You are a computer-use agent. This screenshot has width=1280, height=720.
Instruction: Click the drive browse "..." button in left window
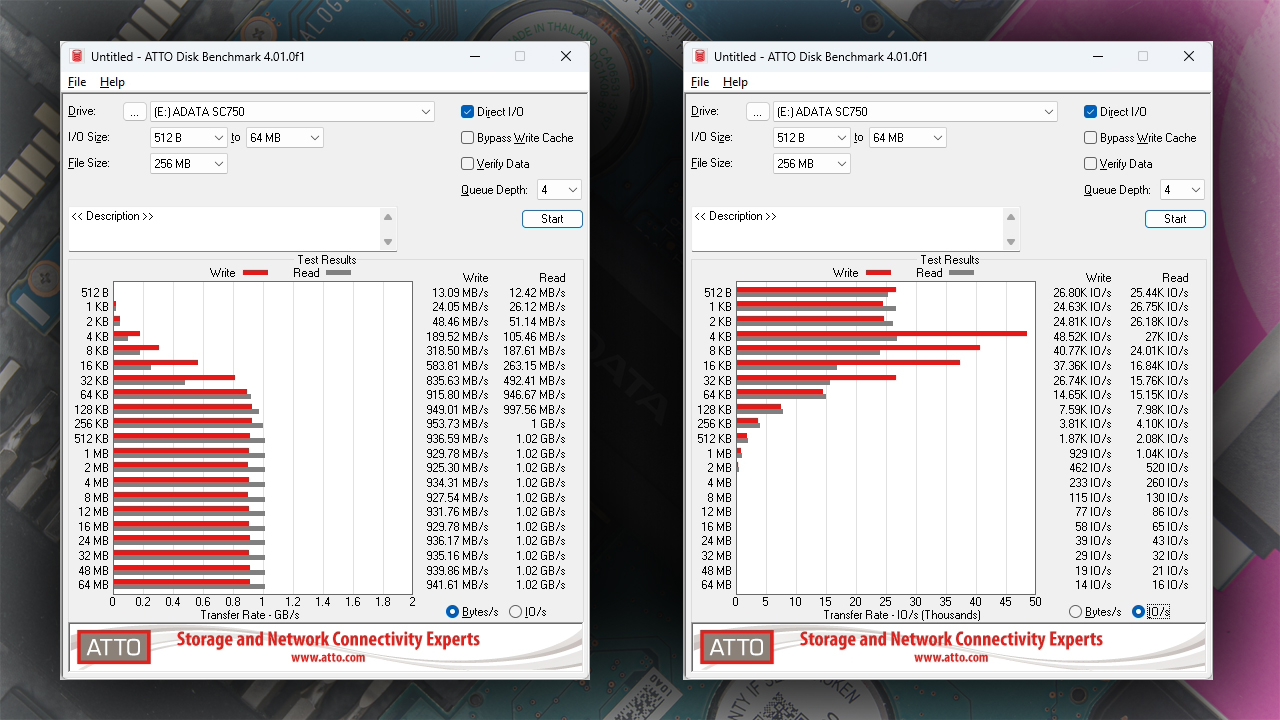pyautogui.click(x=135, y=112)
